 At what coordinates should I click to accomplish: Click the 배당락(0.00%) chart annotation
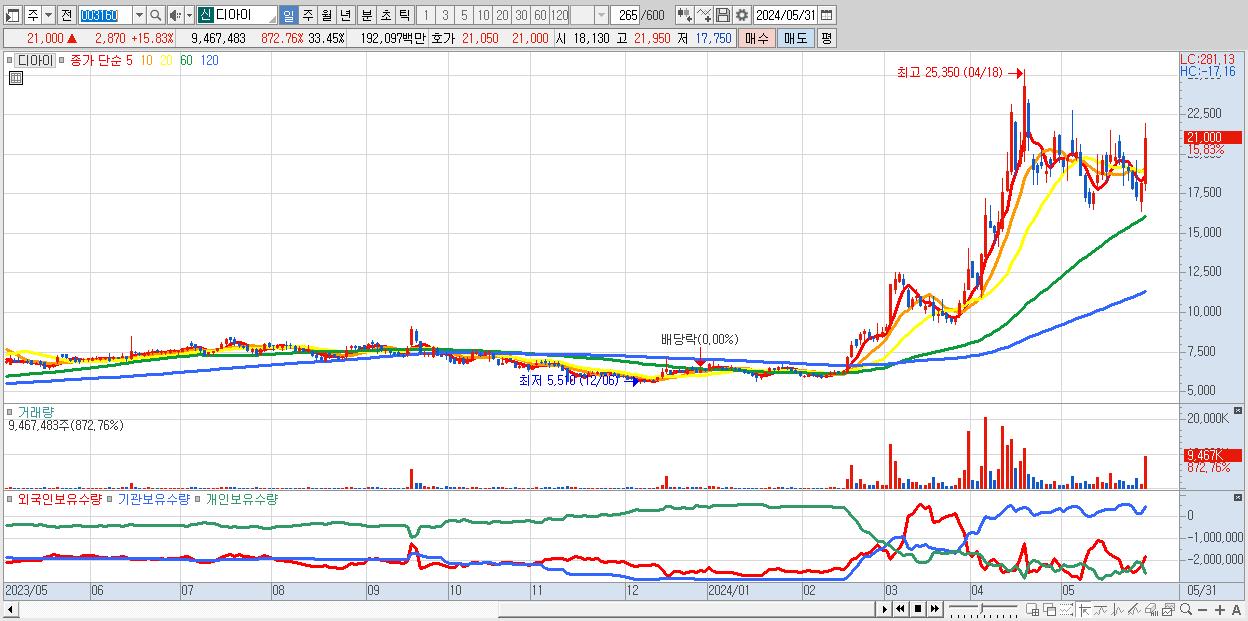coord(700,340)
